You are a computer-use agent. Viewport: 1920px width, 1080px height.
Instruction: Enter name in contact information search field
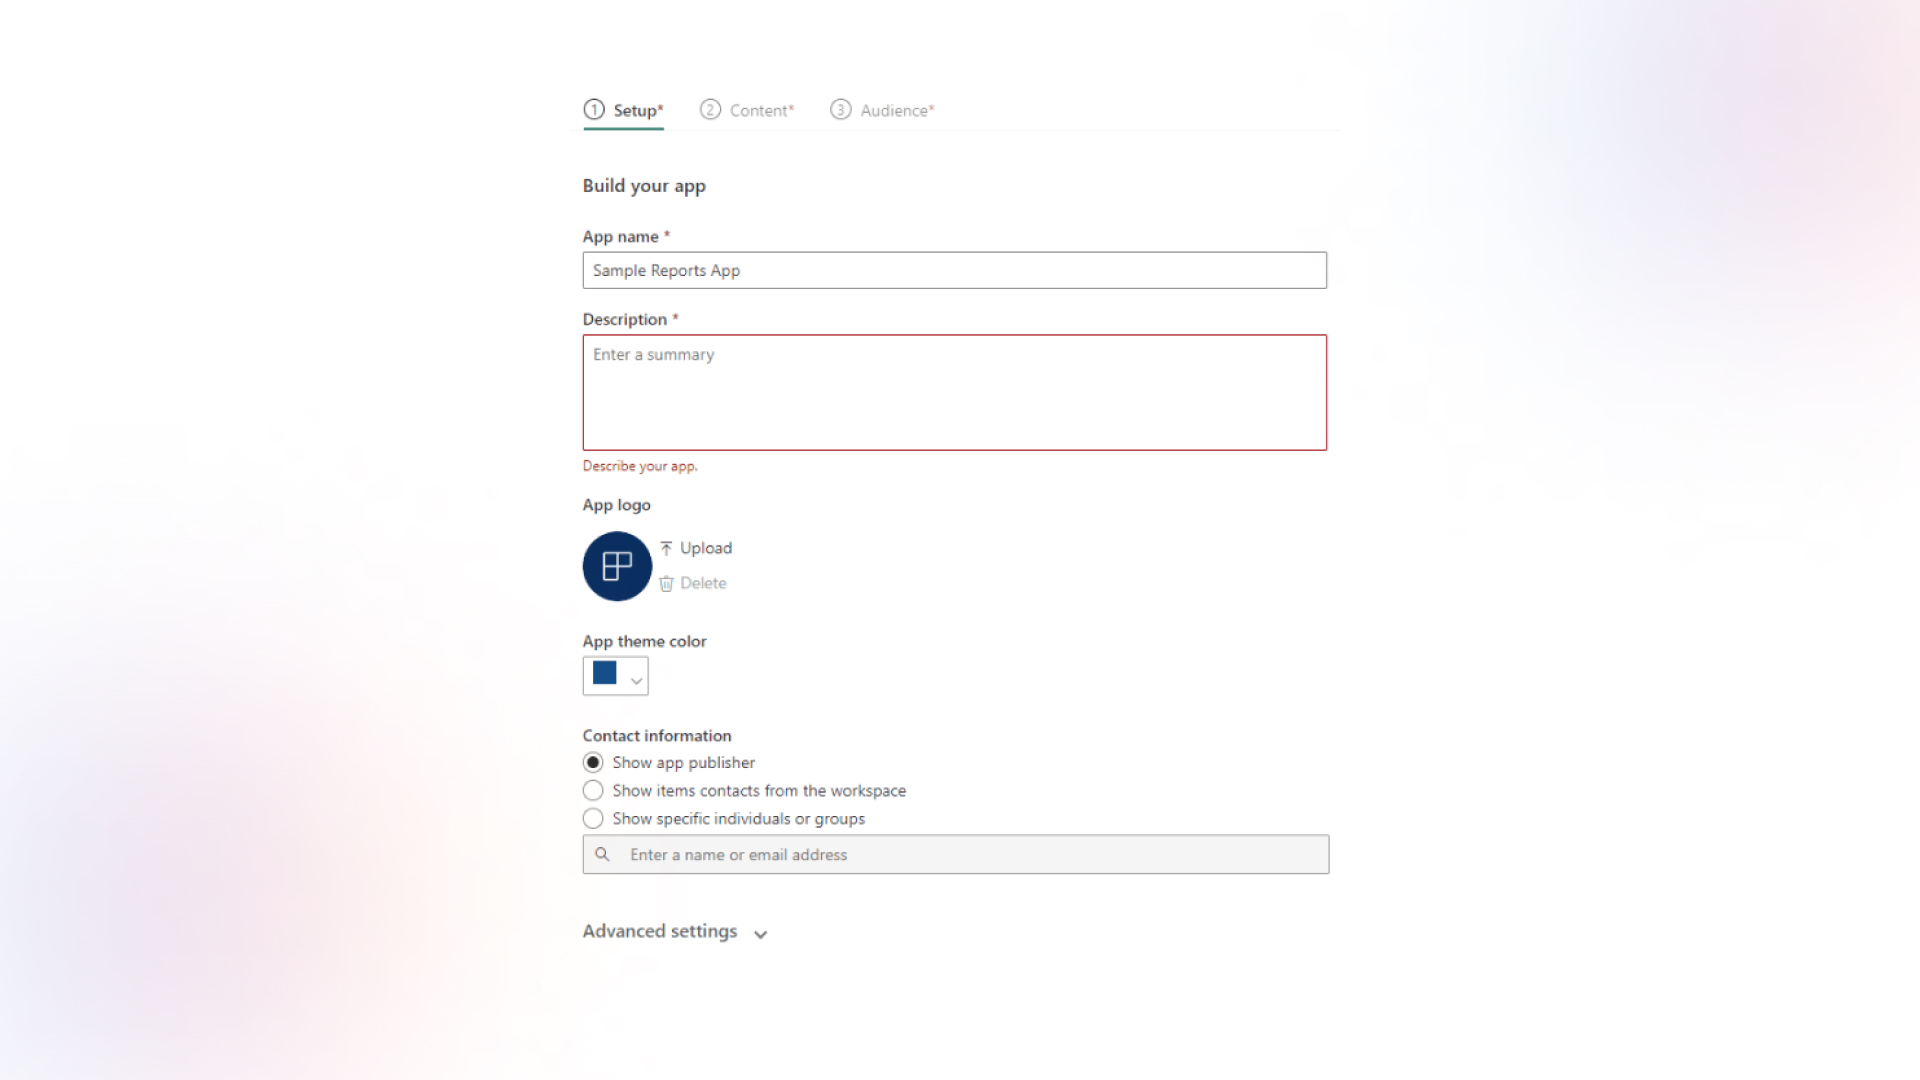(x=953, y=853)
